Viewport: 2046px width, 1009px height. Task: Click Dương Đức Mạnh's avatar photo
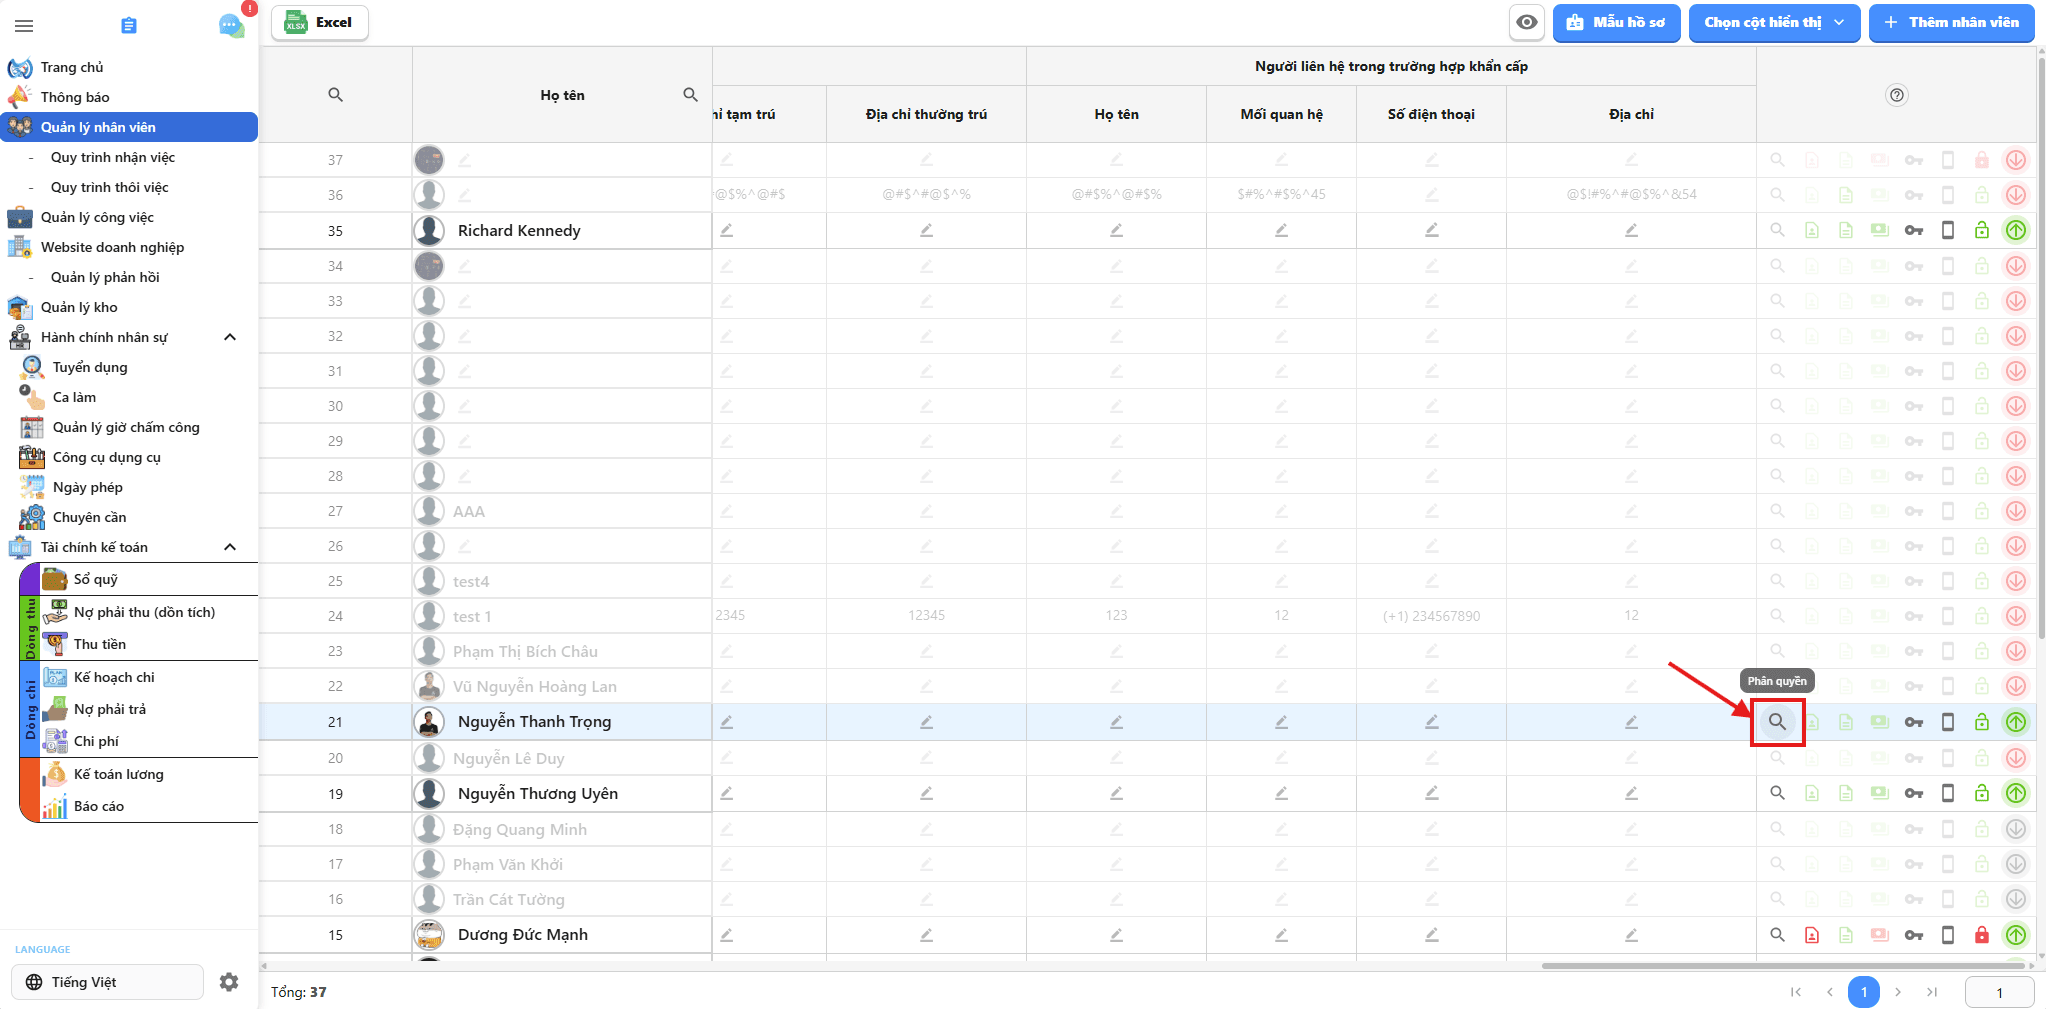(430, 936)
